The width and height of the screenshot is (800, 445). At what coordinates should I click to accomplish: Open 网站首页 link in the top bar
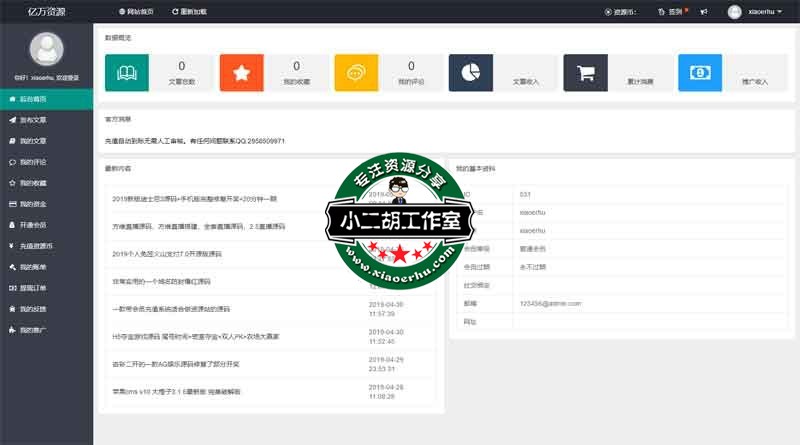(136, 11)
